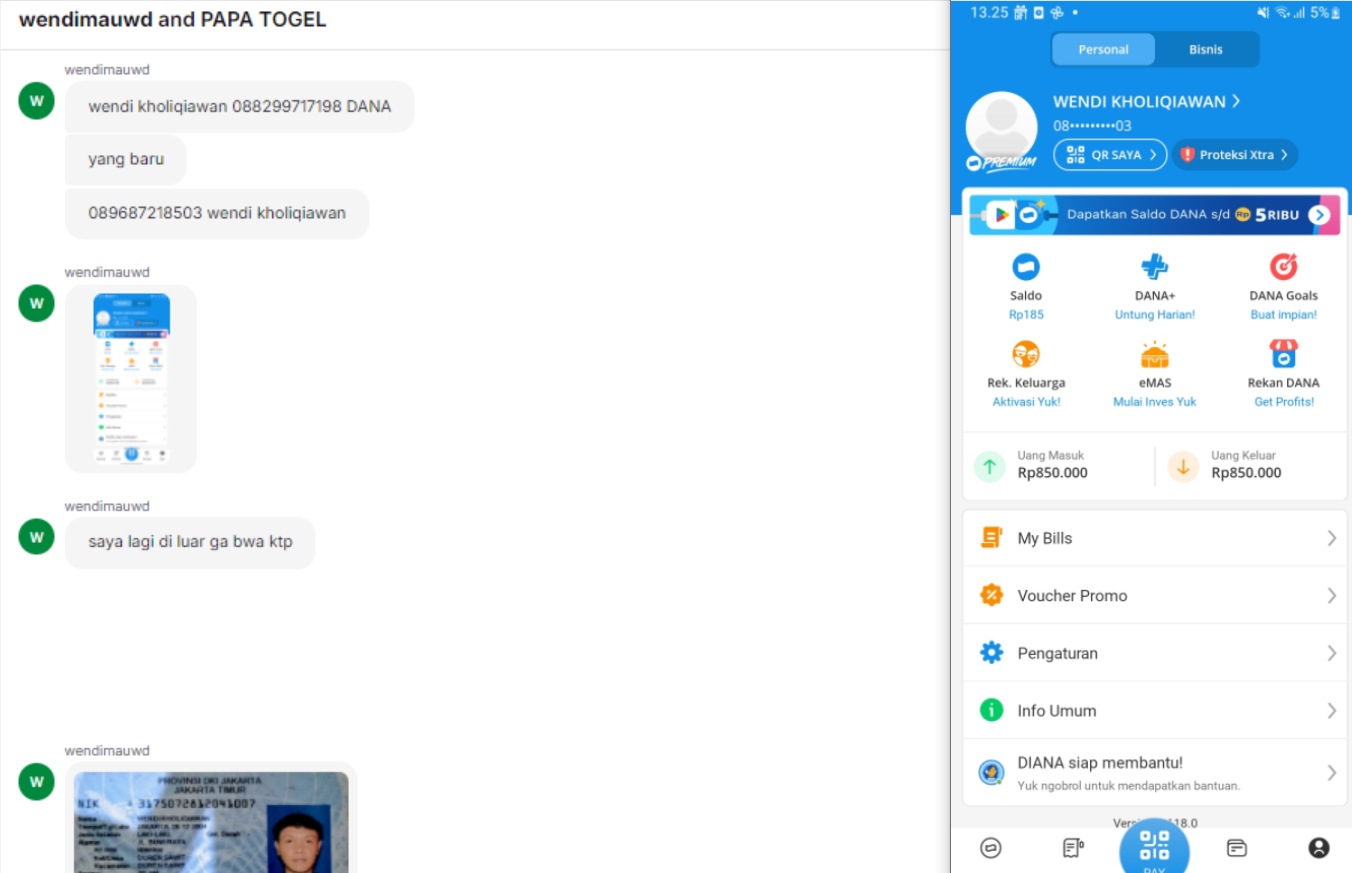Click the battery icon in status bar
Image resolution: width=1352 pixels, height=873 pixels.
coord(1336,13)
